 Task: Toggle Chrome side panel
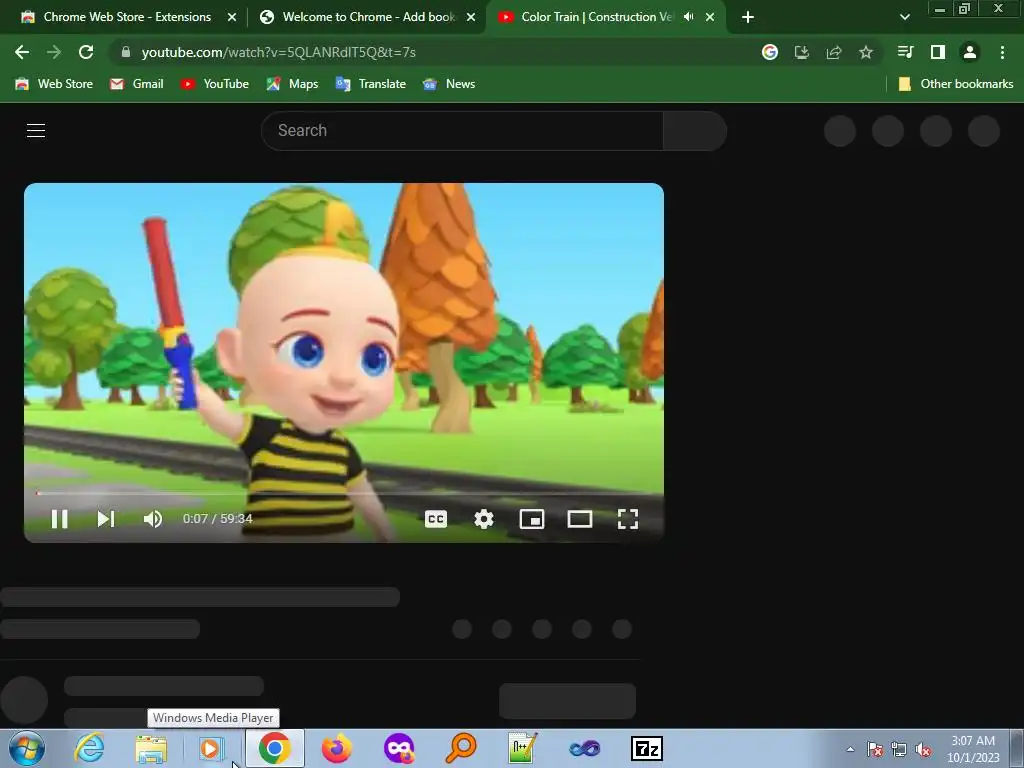click(x=938, y=52)
